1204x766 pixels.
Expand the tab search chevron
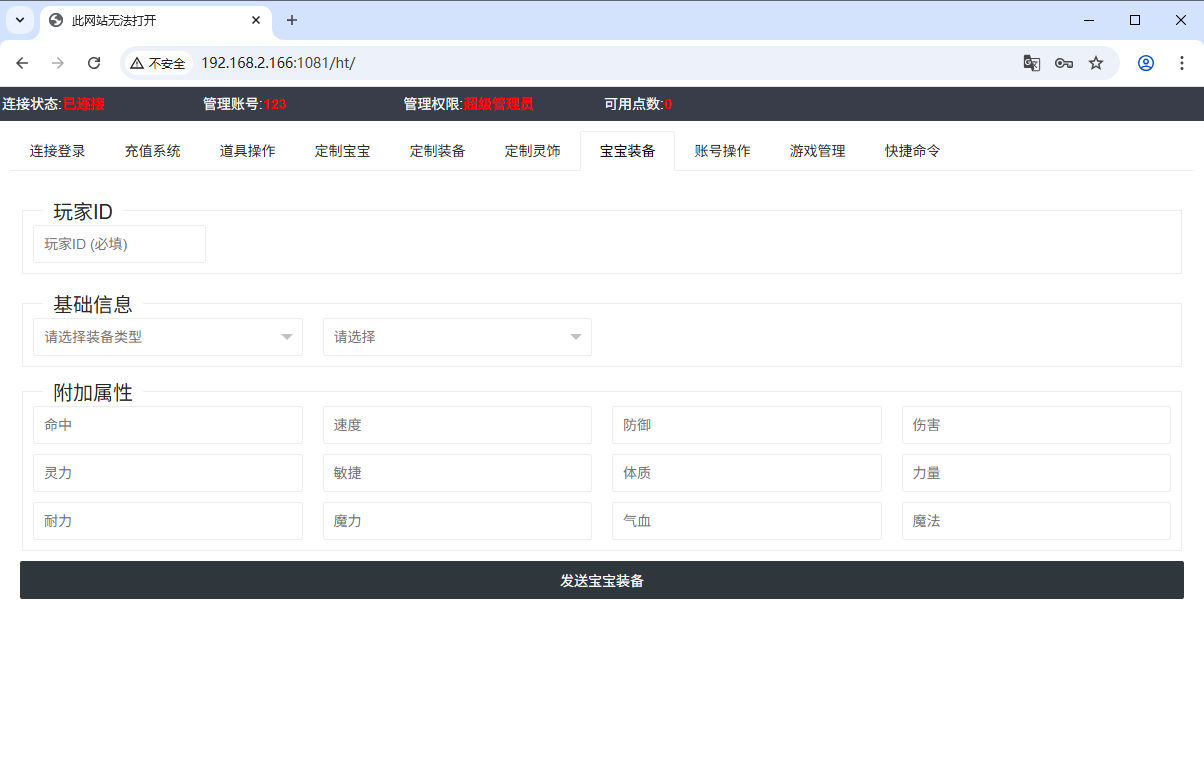(19, 20)
